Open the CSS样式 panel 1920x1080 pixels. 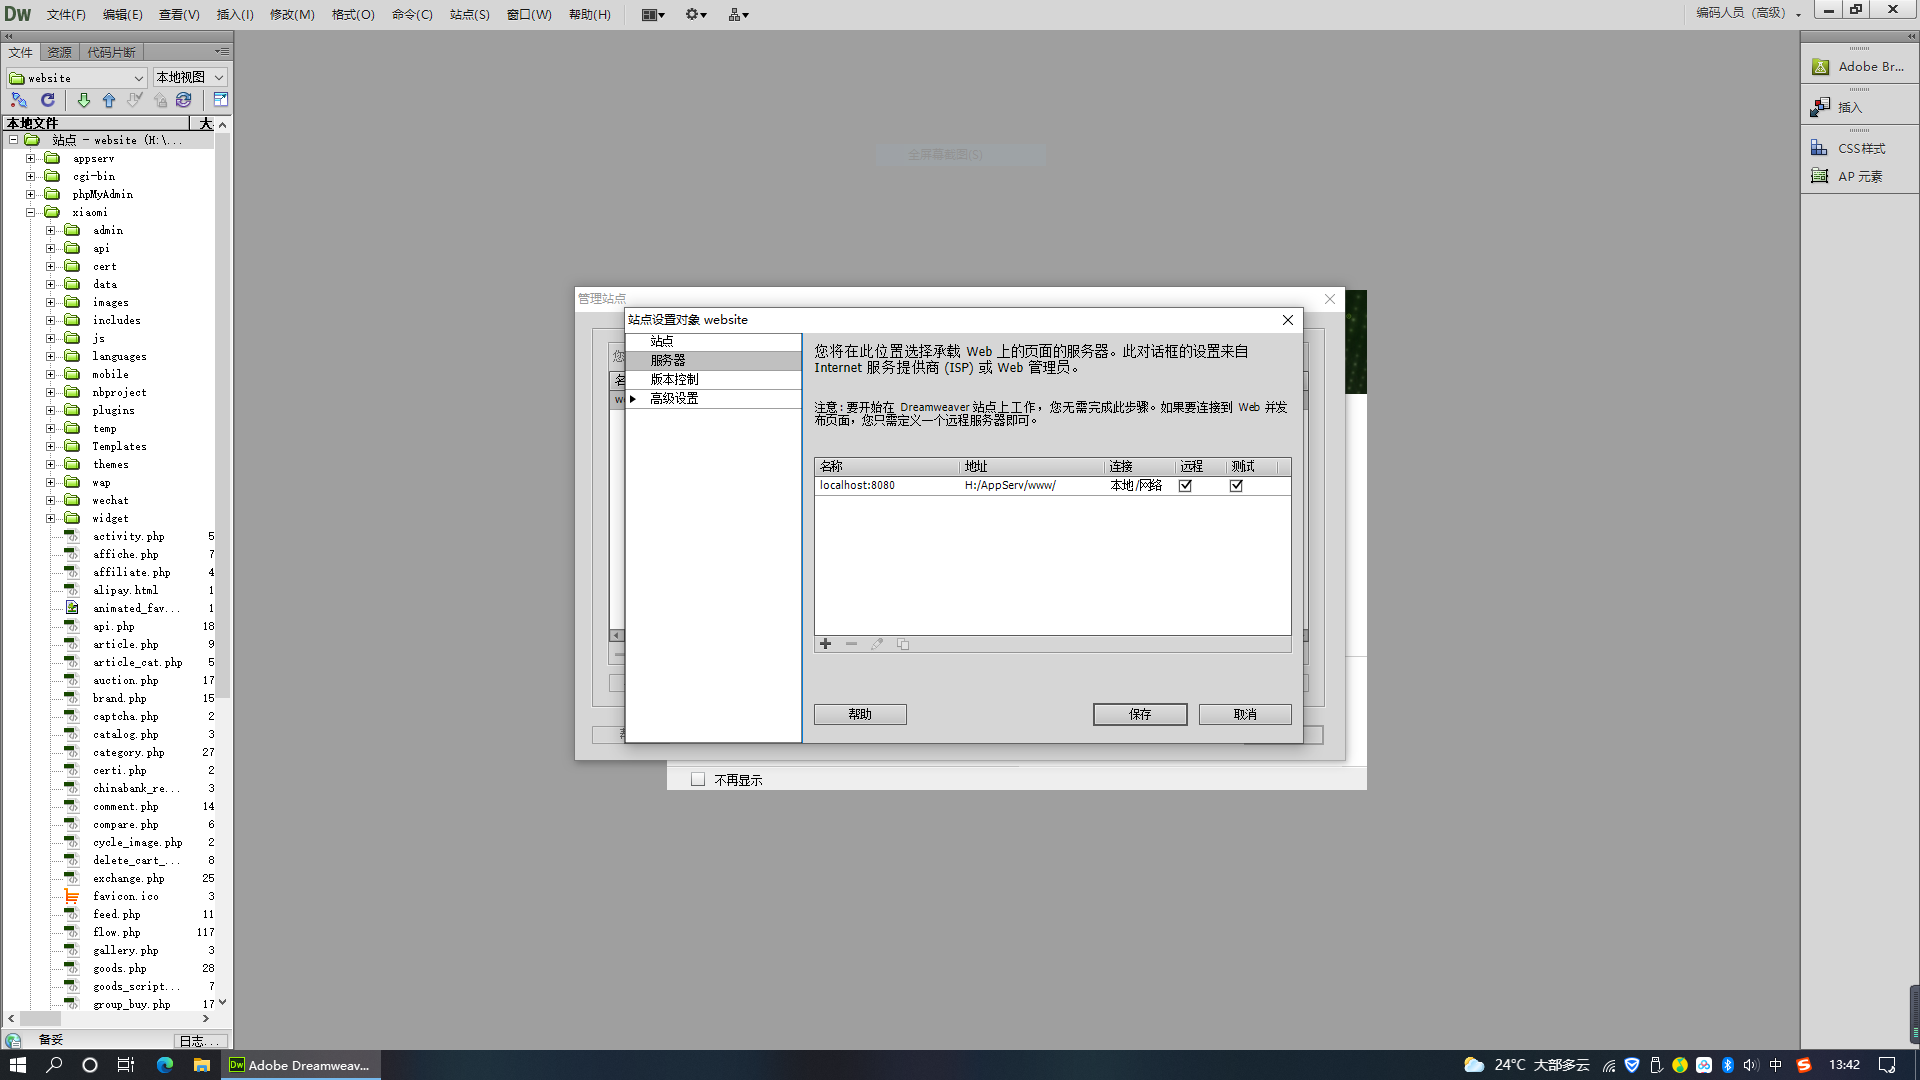pos(1860,148)
